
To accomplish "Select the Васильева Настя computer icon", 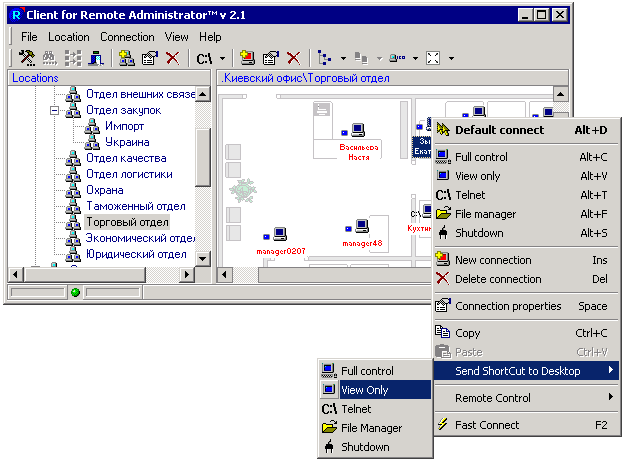I will pyautogui.click(x=358, y=130).
